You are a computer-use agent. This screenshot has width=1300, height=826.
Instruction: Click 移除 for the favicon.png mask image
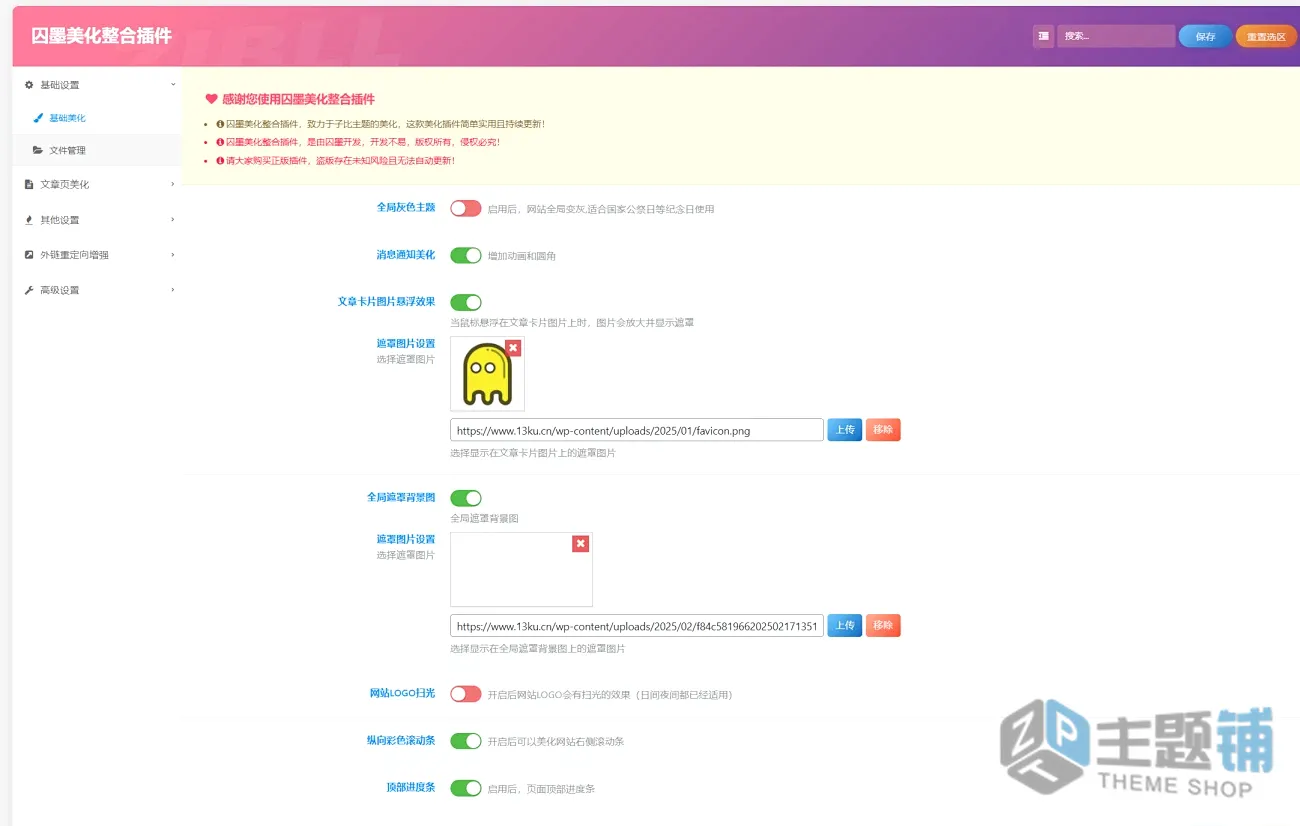click(883, 430)
